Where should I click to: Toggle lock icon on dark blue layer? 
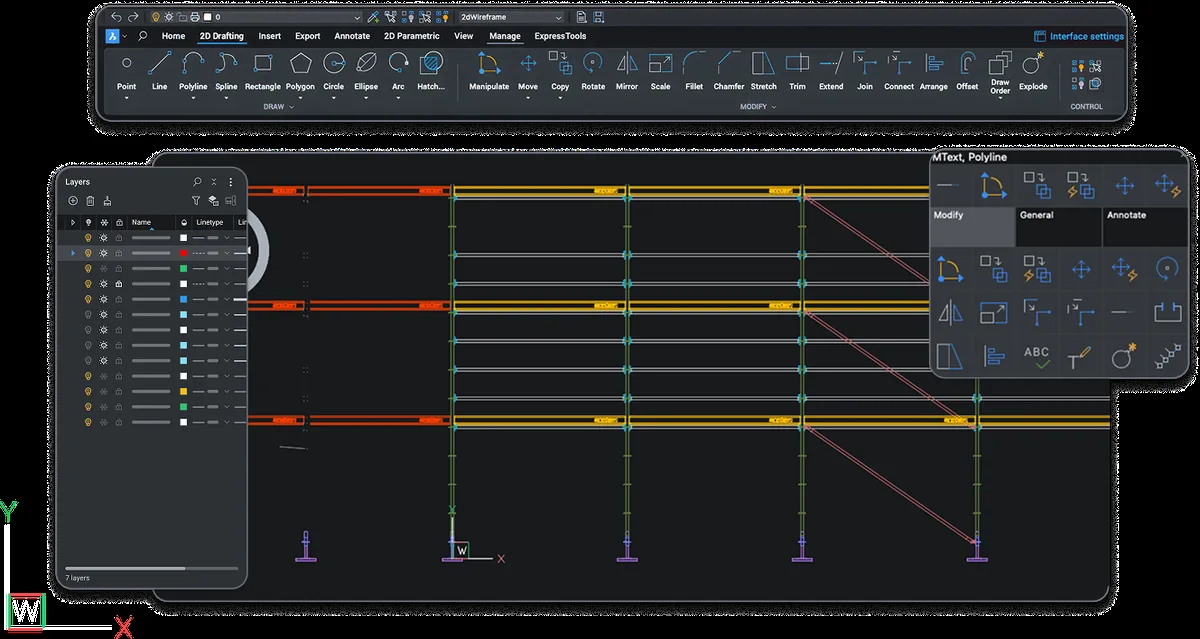[x=119, y=299]
